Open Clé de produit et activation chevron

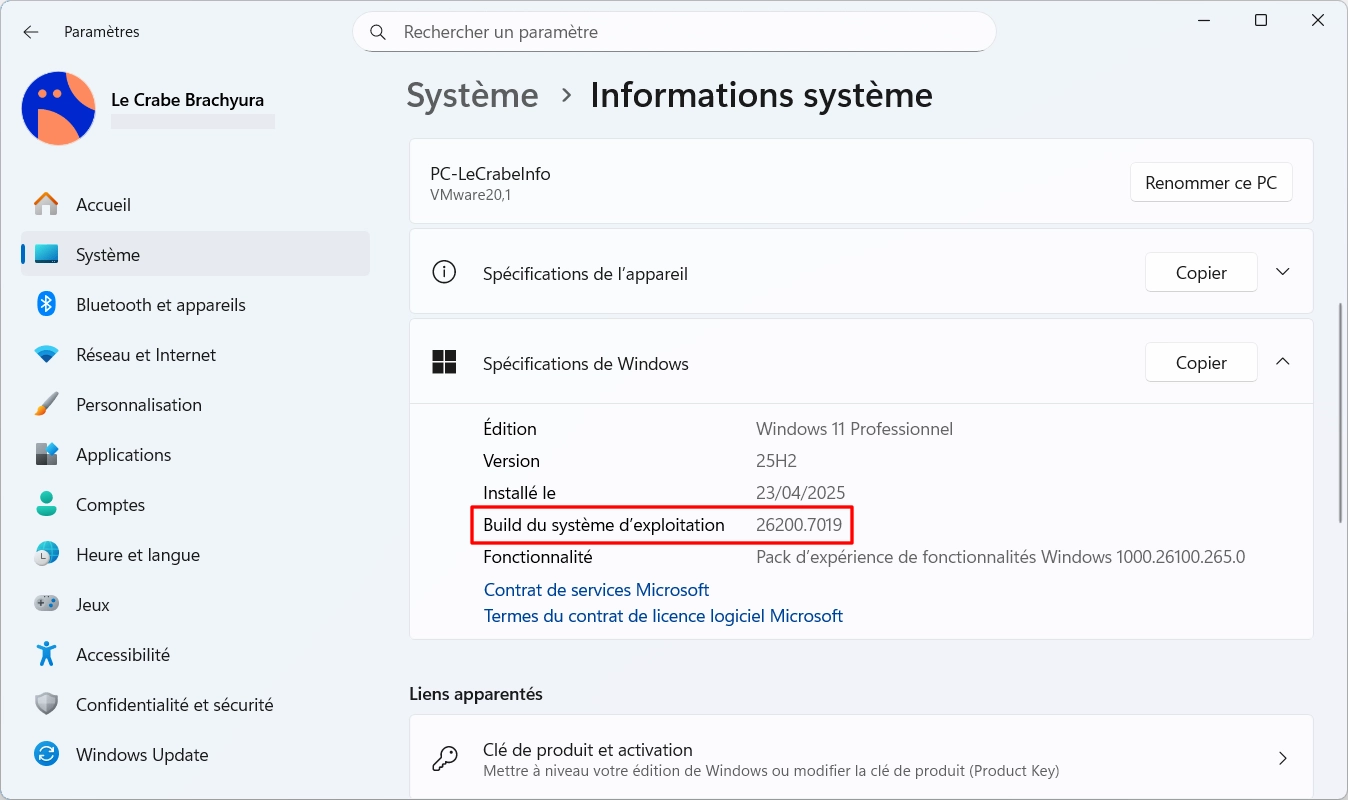coord(1283,759)
